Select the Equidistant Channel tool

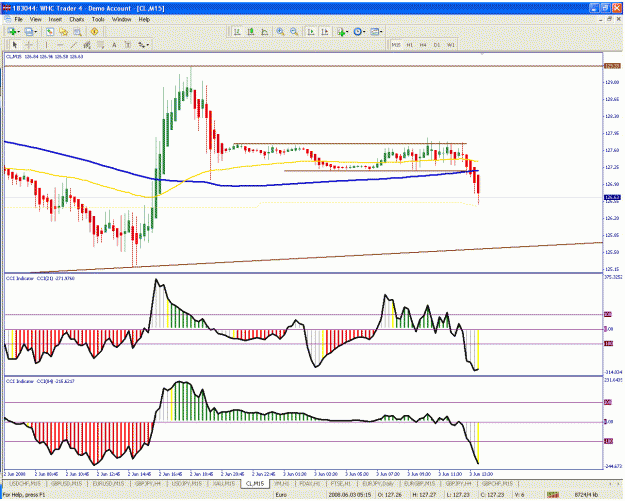(87, 45)
